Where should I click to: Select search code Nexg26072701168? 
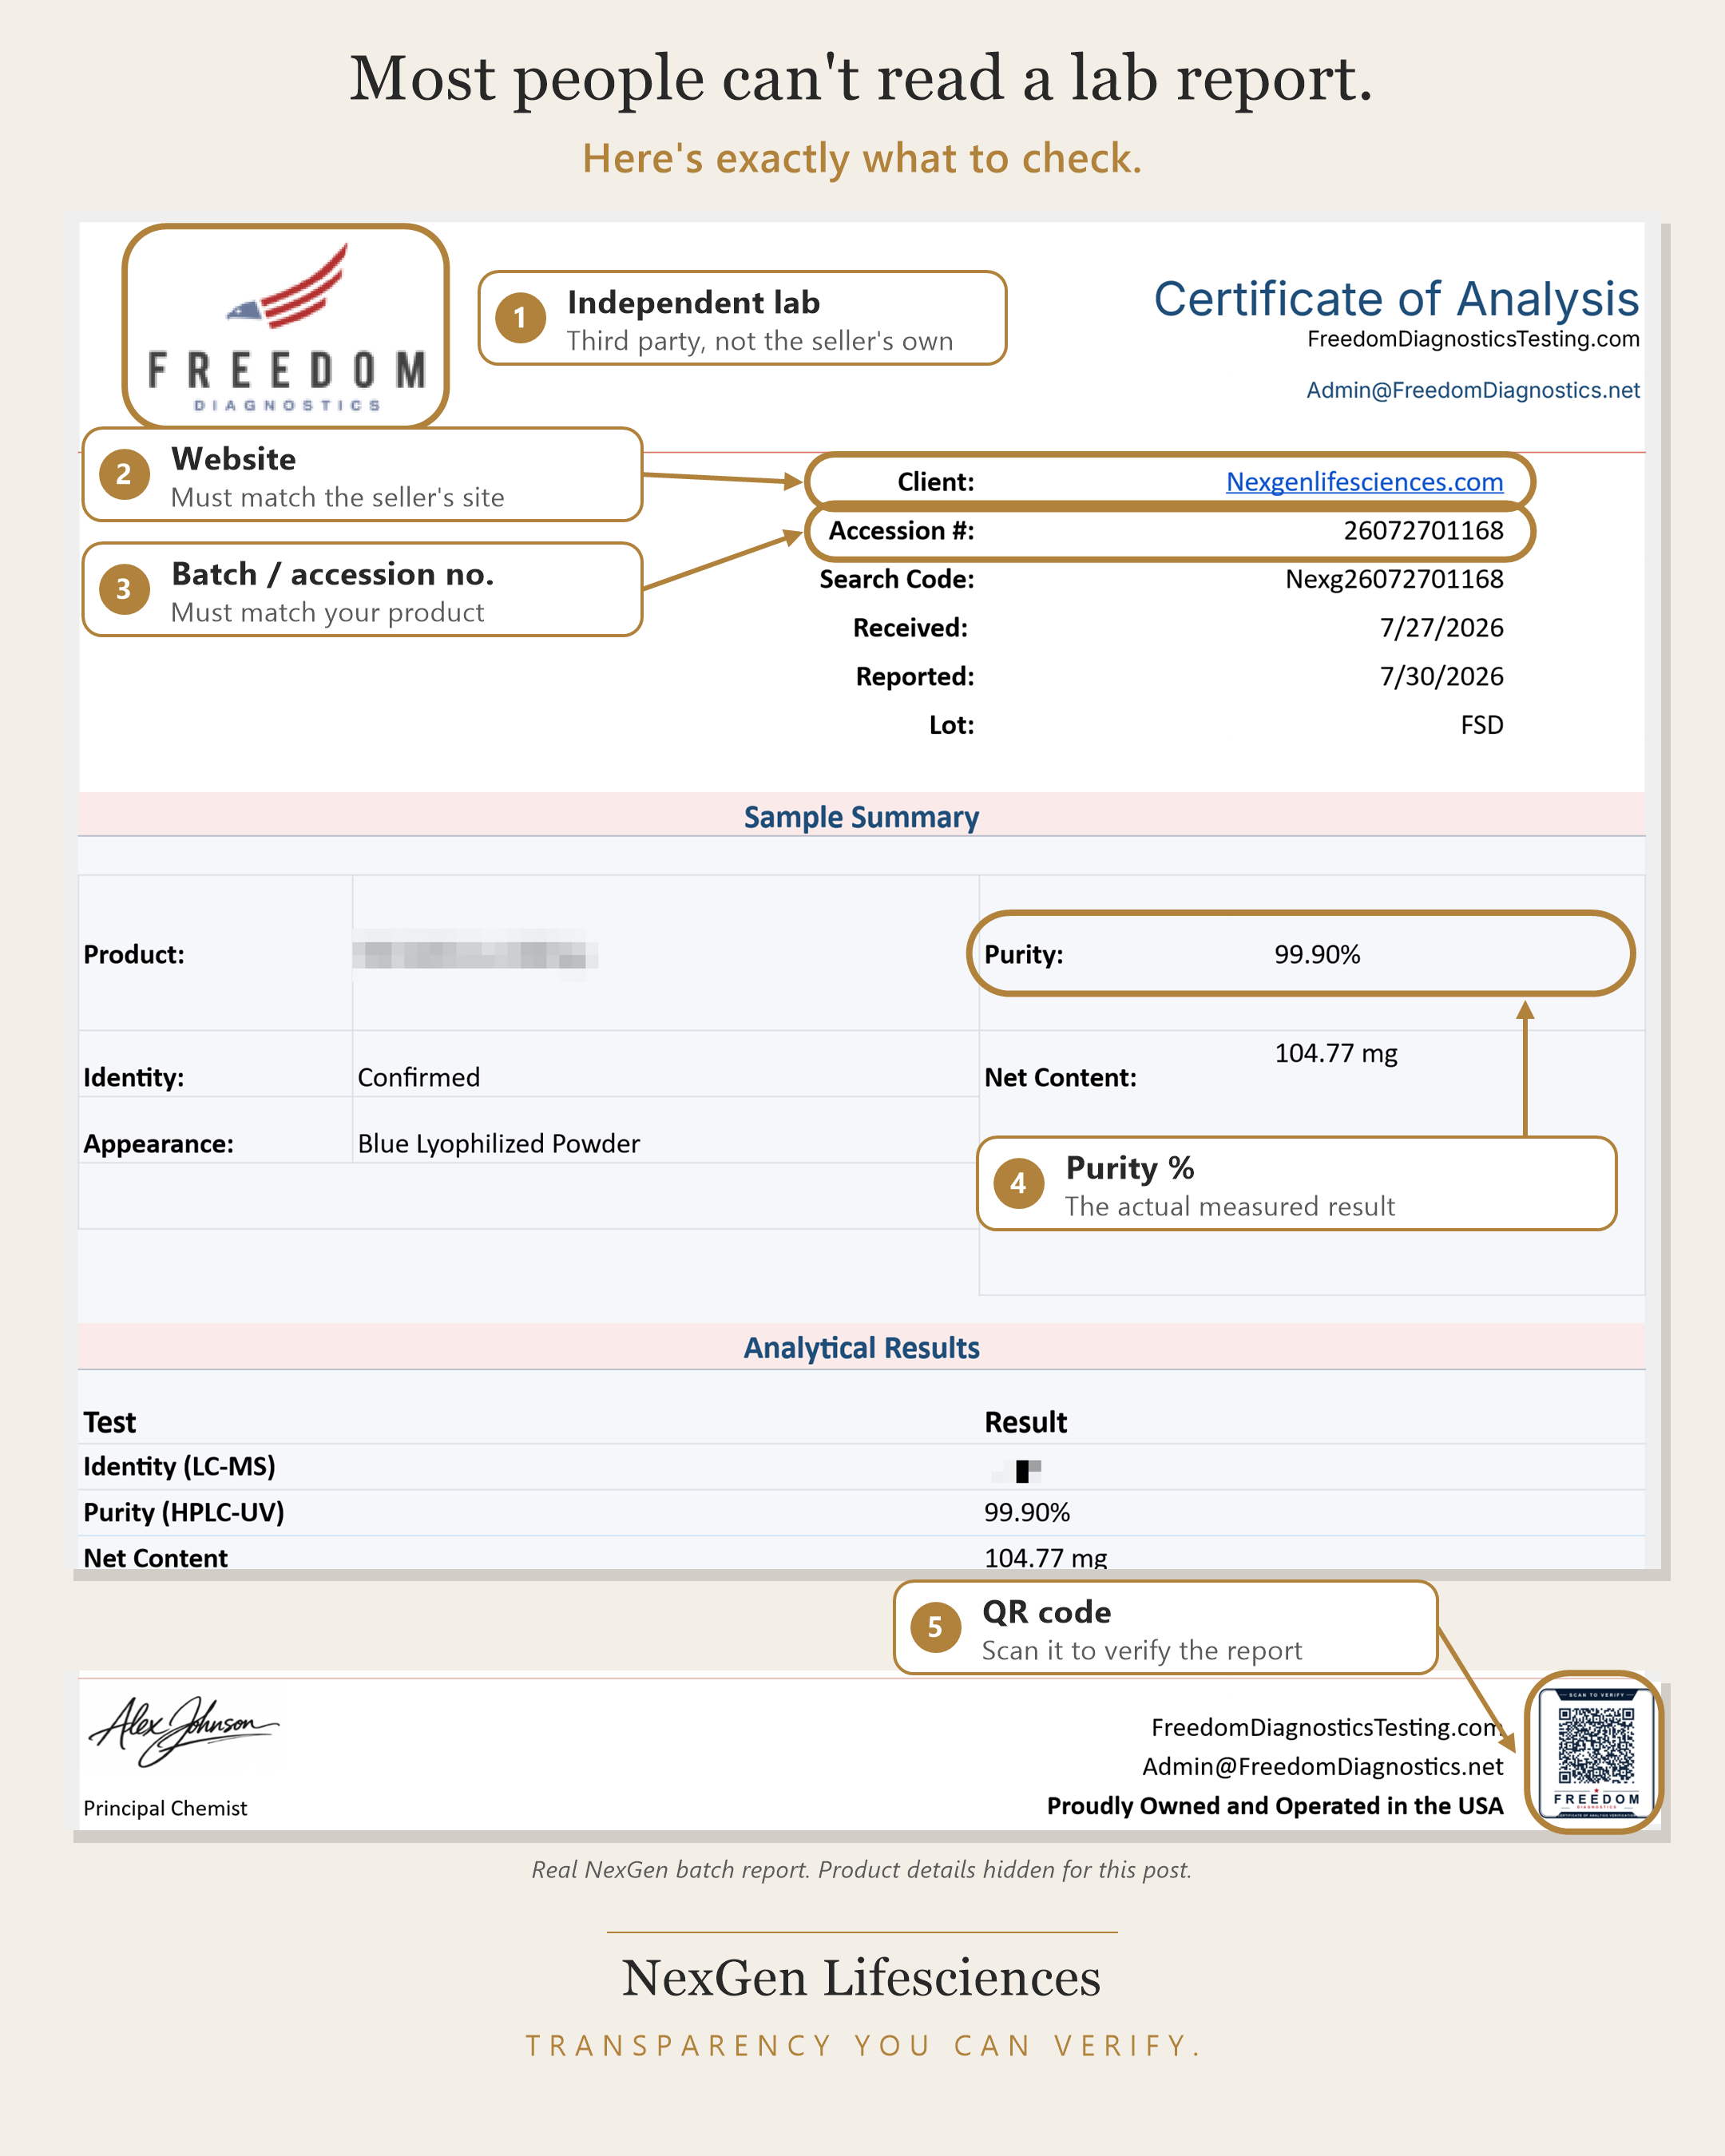tap(1394, 579)
